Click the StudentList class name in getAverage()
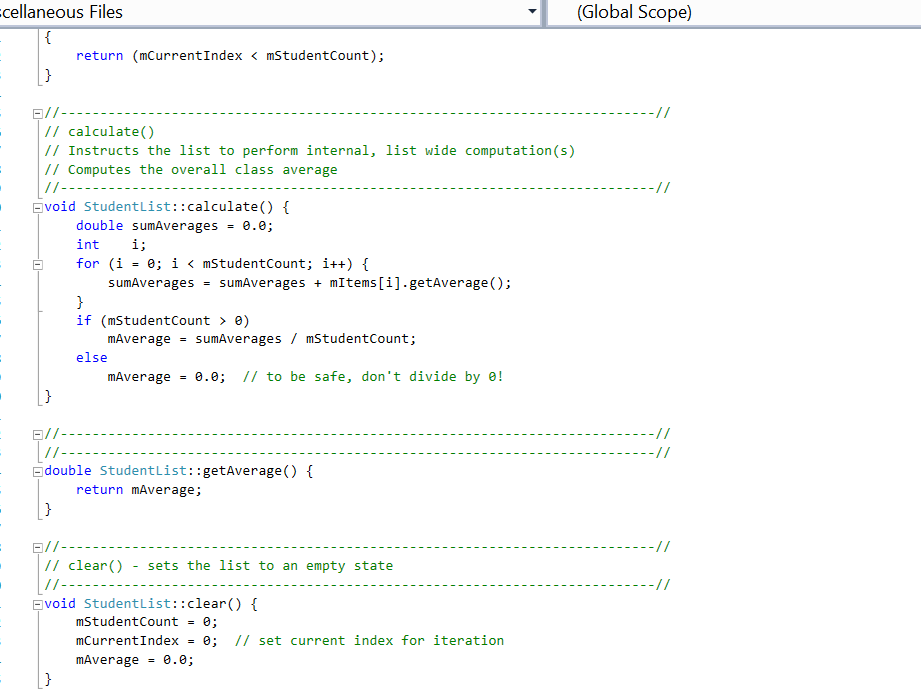 tap(143, 471)
